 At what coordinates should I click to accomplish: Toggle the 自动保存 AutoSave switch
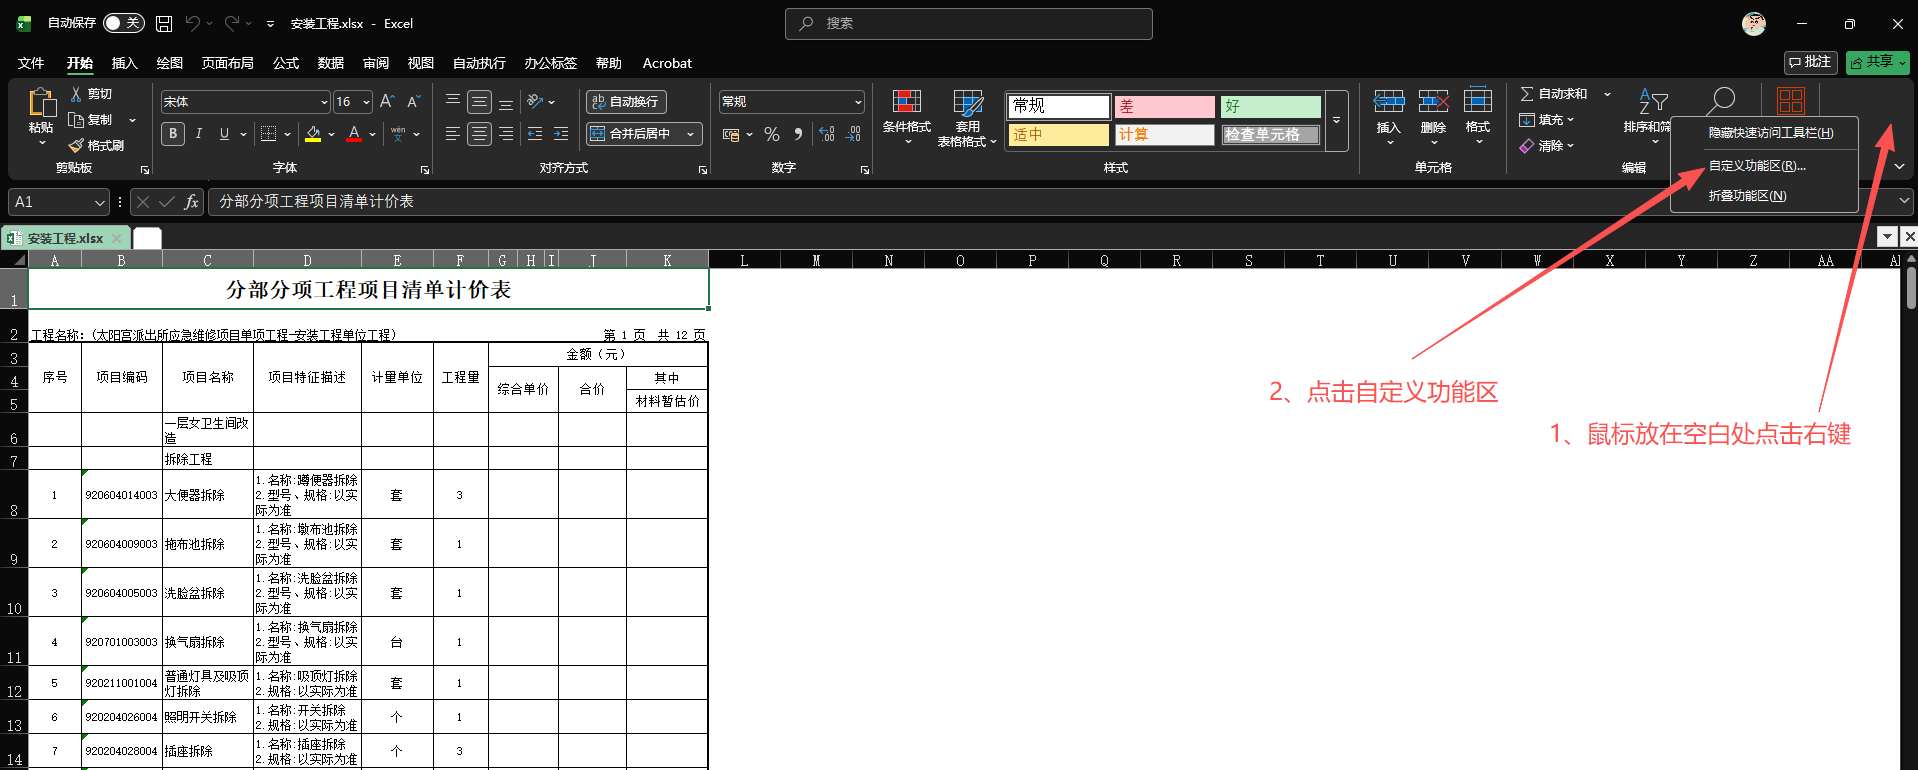(x=124, y=23)
